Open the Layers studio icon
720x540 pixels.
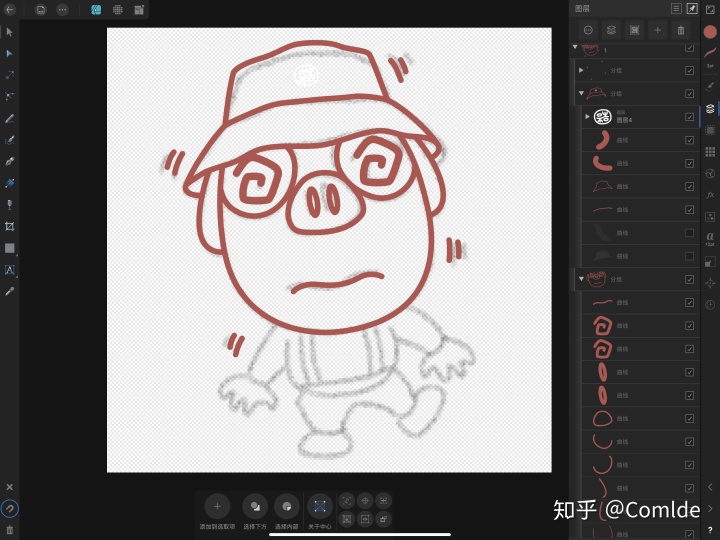(710, 108)
